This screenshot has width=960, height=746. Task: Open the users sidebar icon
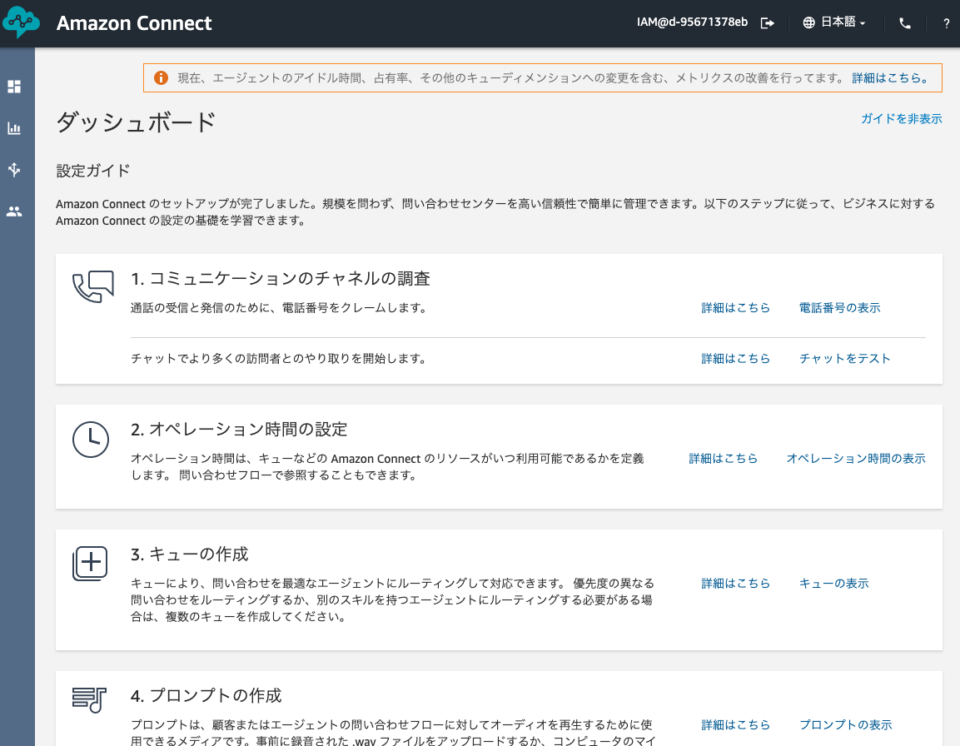click(14, 211)
